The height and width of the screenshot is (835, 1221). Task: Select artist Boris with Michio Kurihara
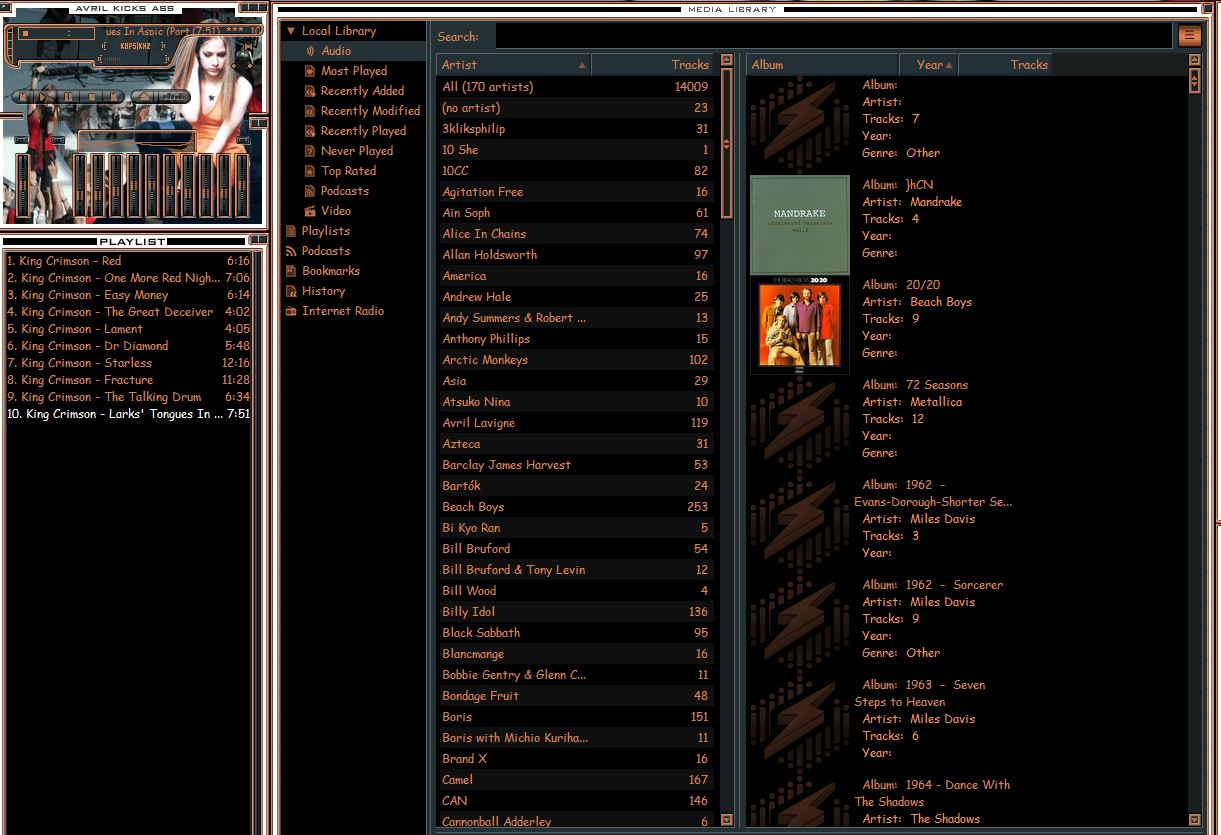(x=575, y=738)
